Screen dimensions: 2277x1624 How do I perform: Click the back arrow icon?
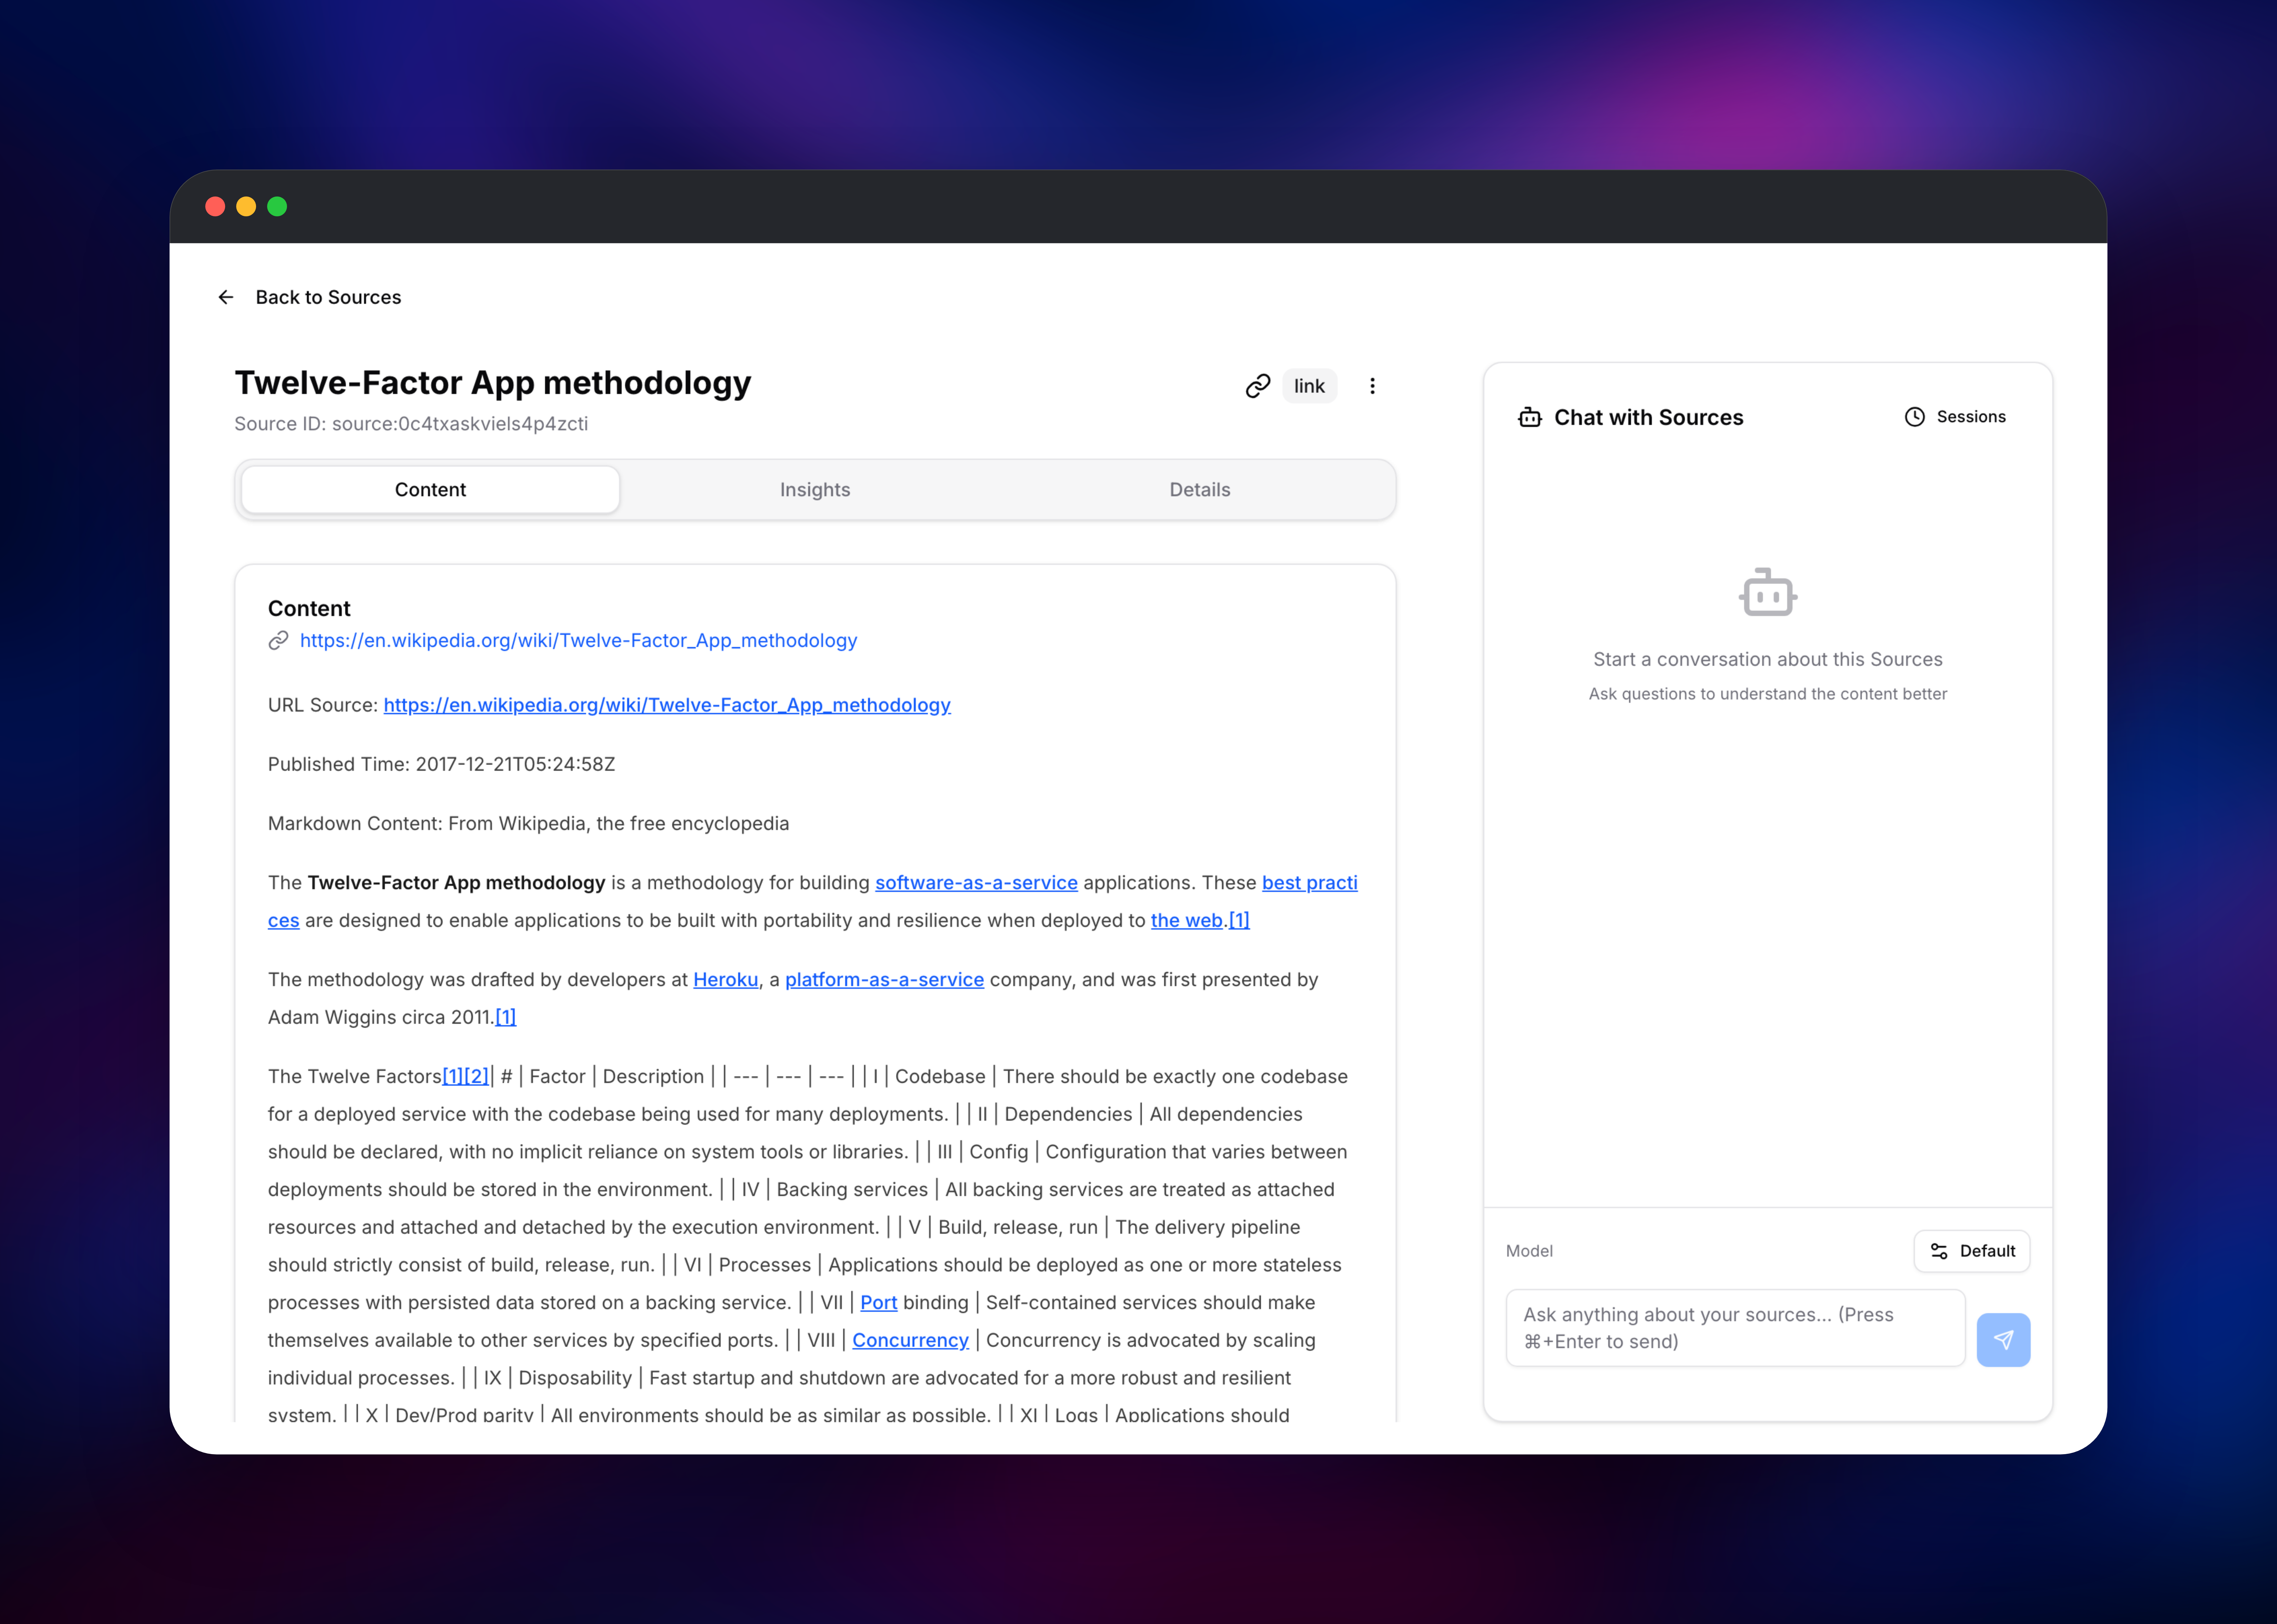pos(226,297)
